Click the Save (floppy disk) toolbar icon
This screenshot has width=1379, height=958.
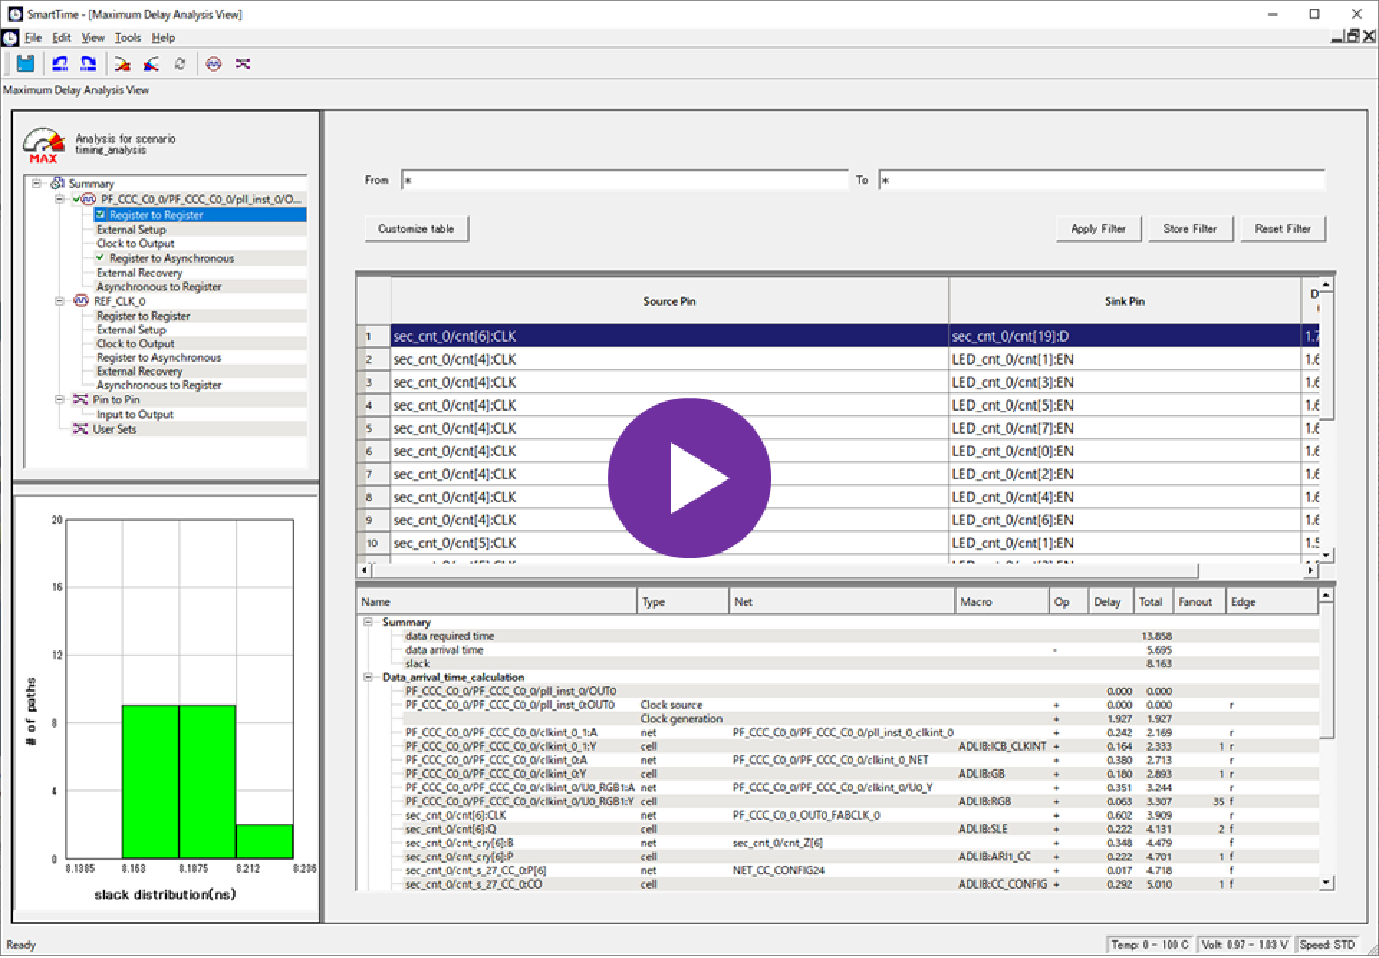[x=25, y=64]
